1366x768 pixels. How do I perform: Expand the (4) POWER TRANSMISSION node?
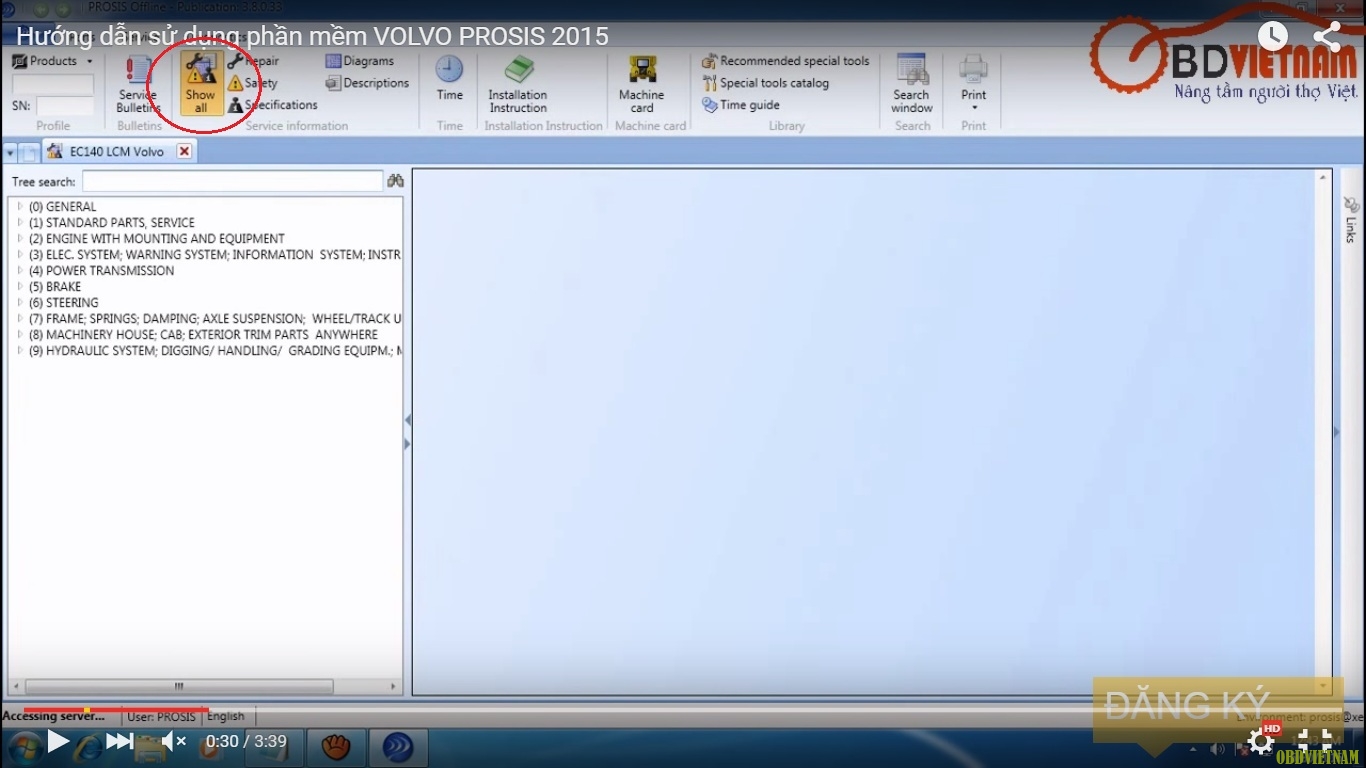20,271
